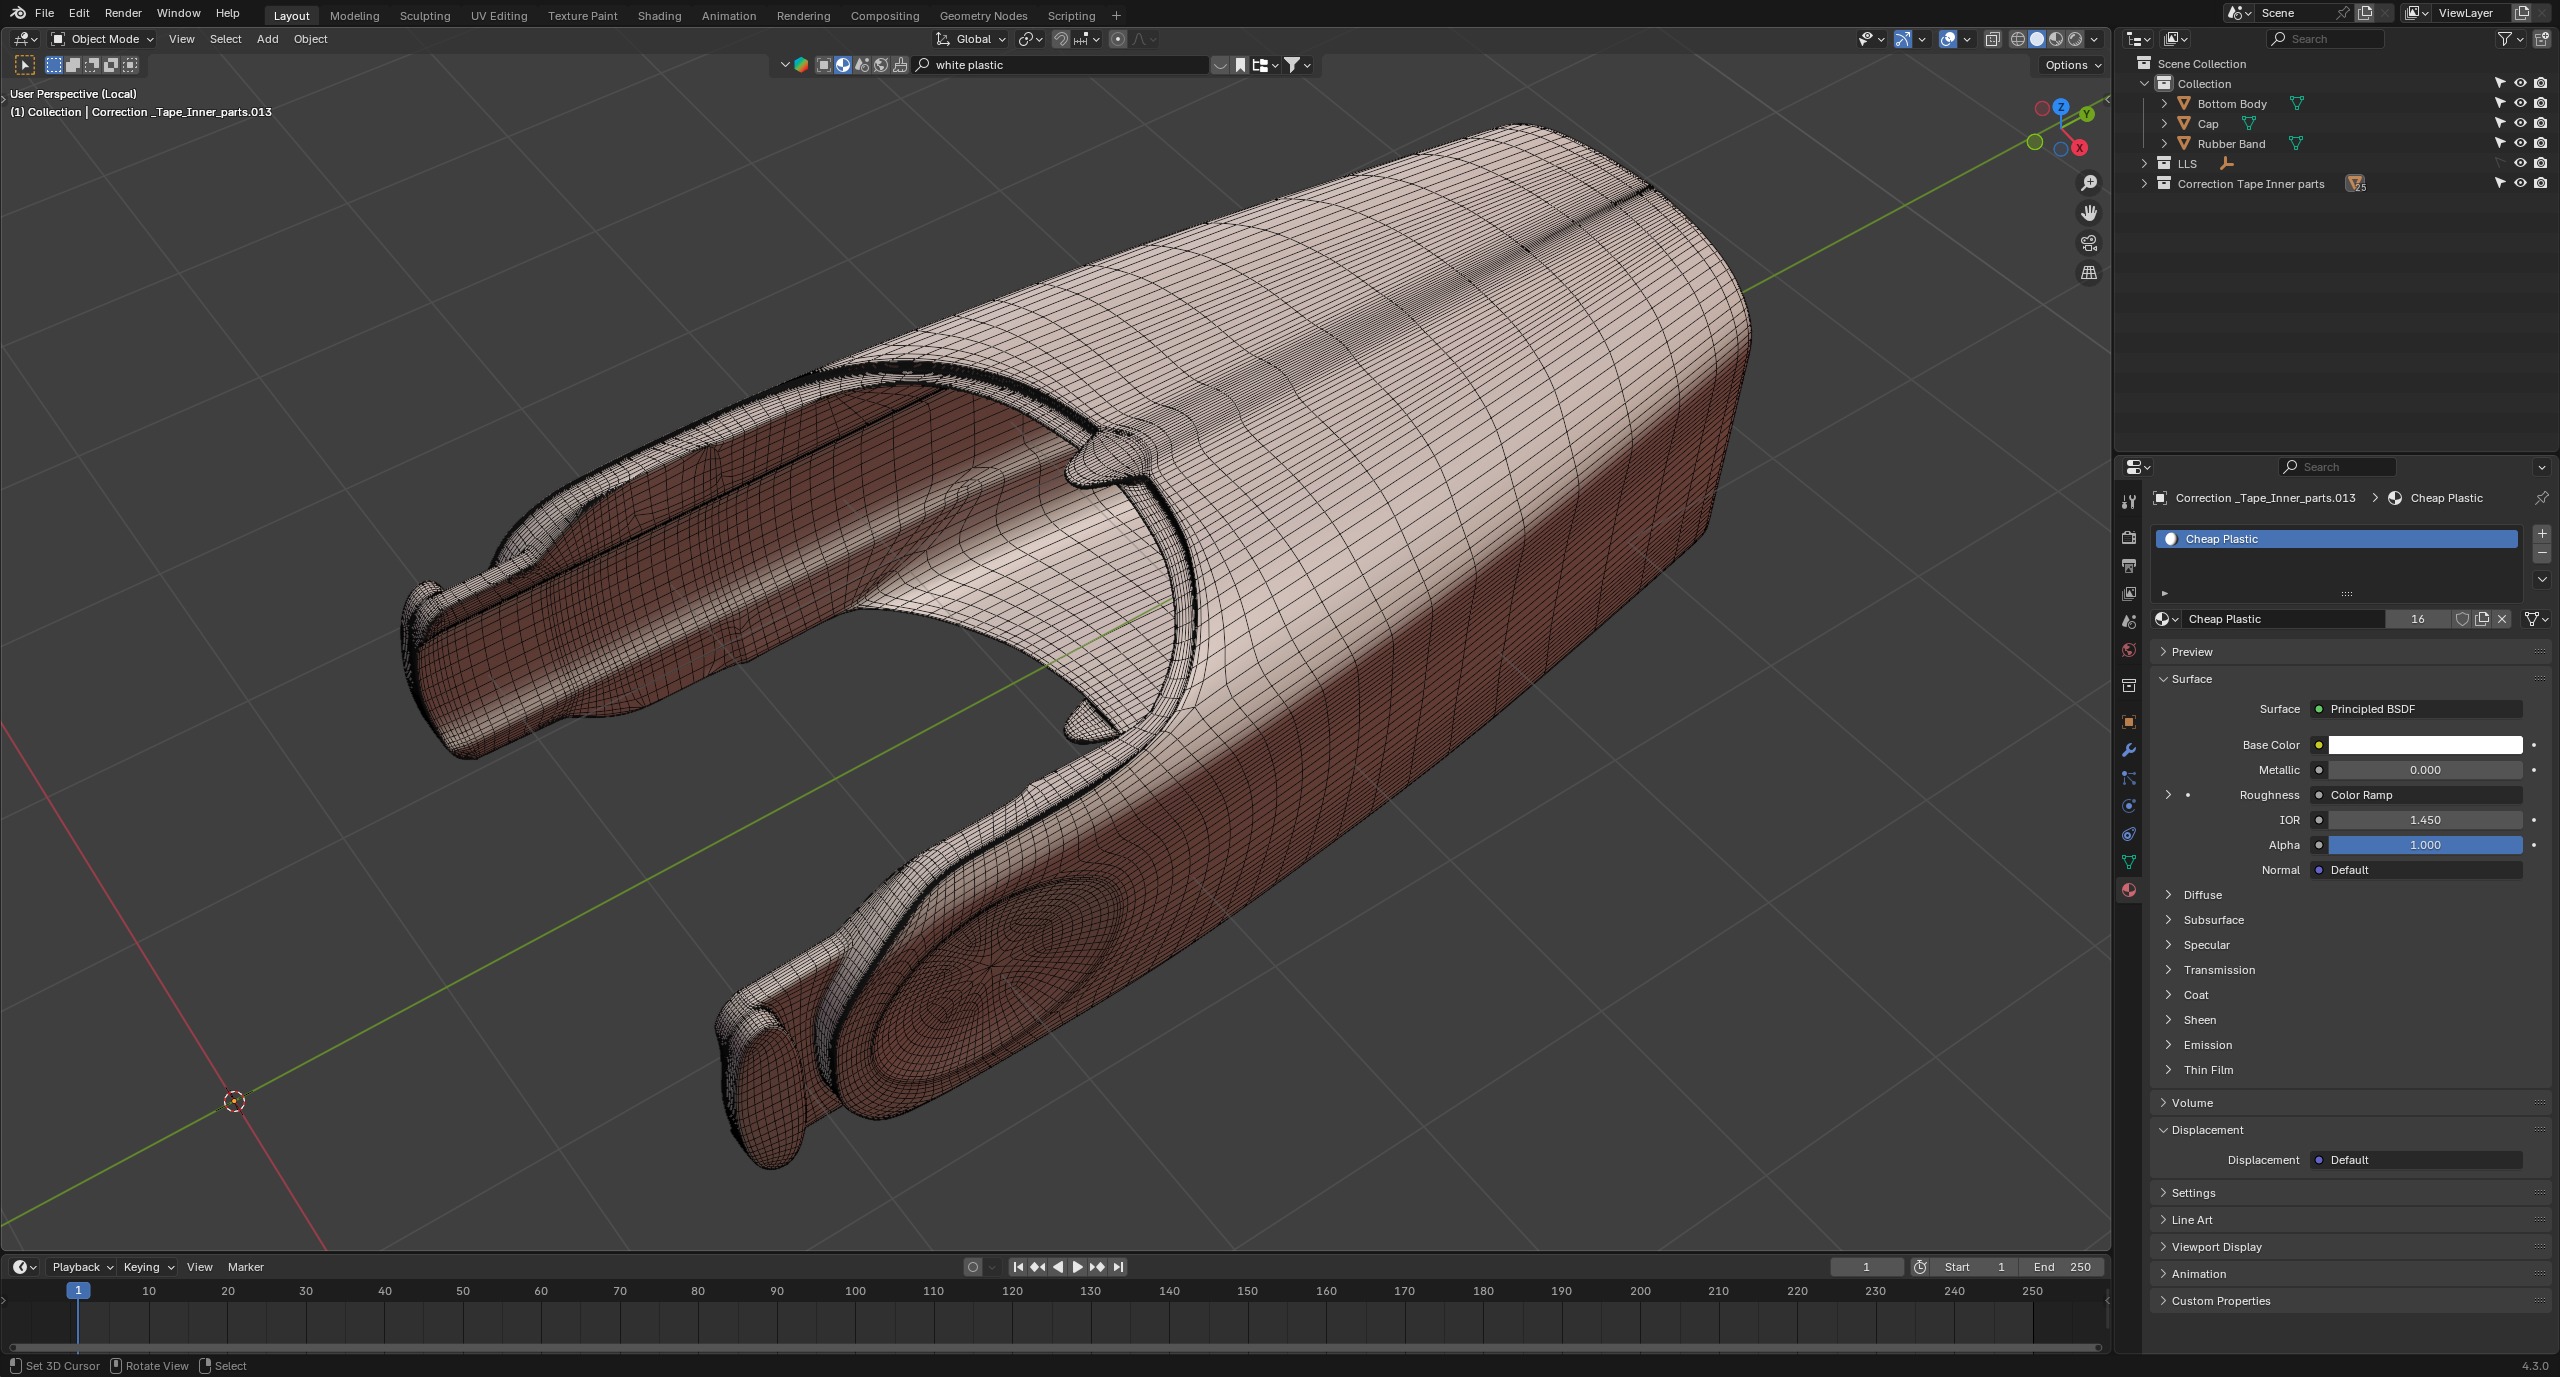Click the Color Ramp roughness link
Image resolution: width=2560 pixels, height=1377 pixels.
2416,795
